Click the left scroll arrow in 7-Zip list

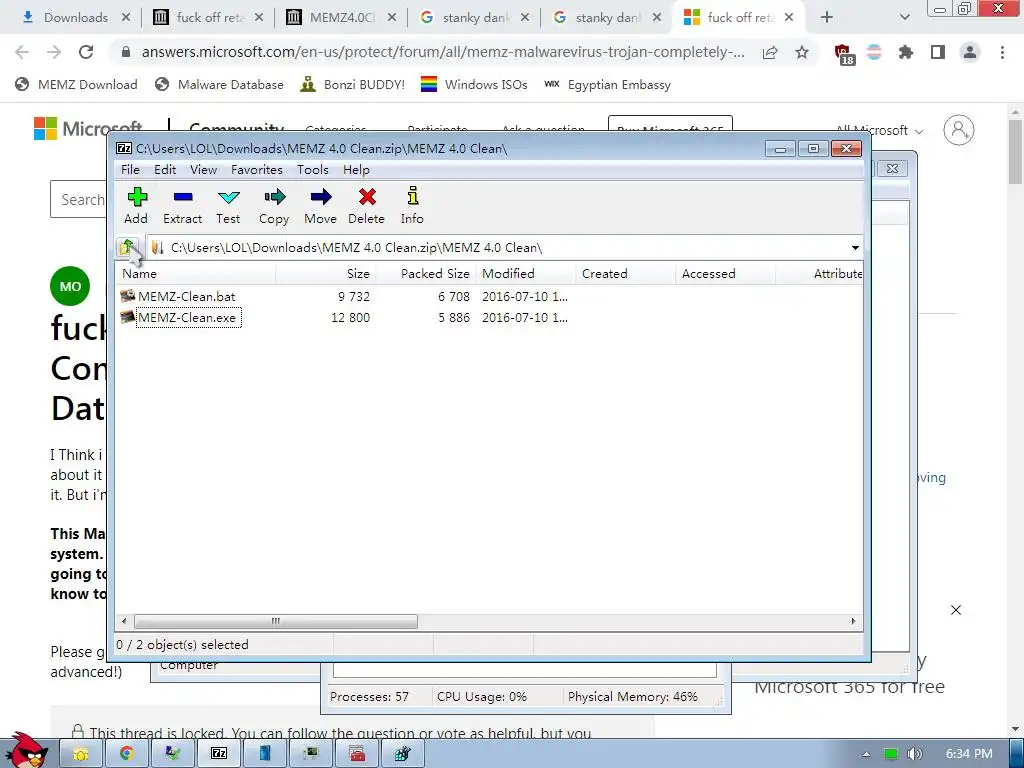(124, 621)
